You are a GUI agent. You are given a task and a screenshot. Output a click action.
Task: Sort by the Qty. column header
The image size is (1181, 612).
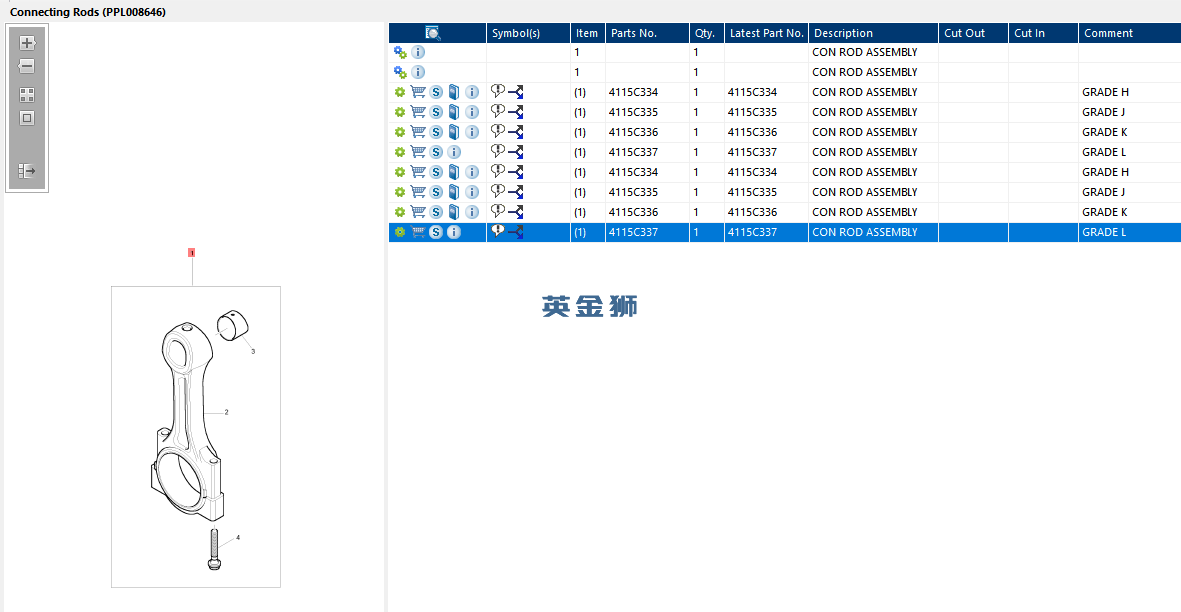[x=706, y=33]
